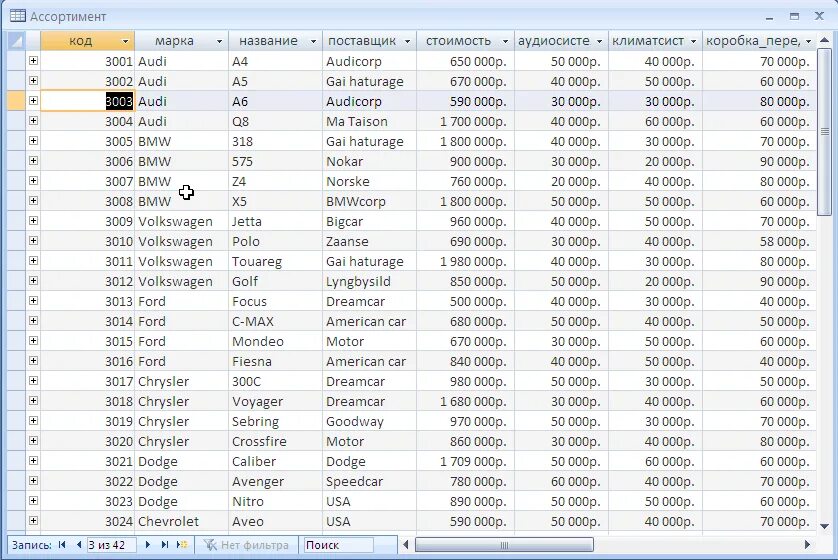Click the 1 980 000р. cost cell
838x560 pixels.
click(465, 261)
